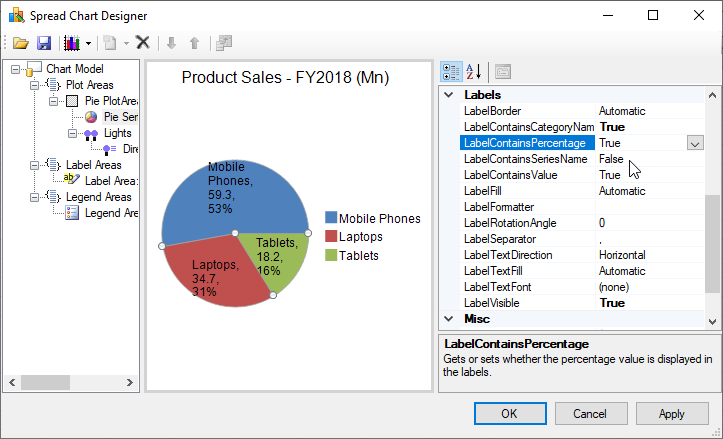Select the Label Areas tree item
Screen dimensions: 723x439
pyautogui.click(x=93, y=165)
